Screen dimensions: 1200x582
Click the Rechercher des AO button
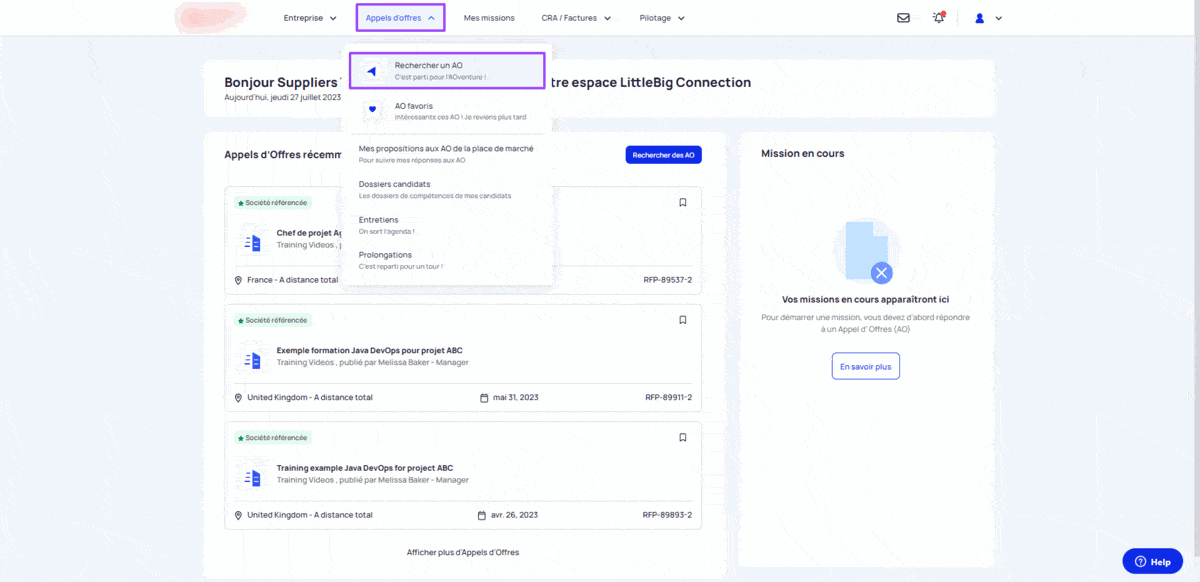664,155
